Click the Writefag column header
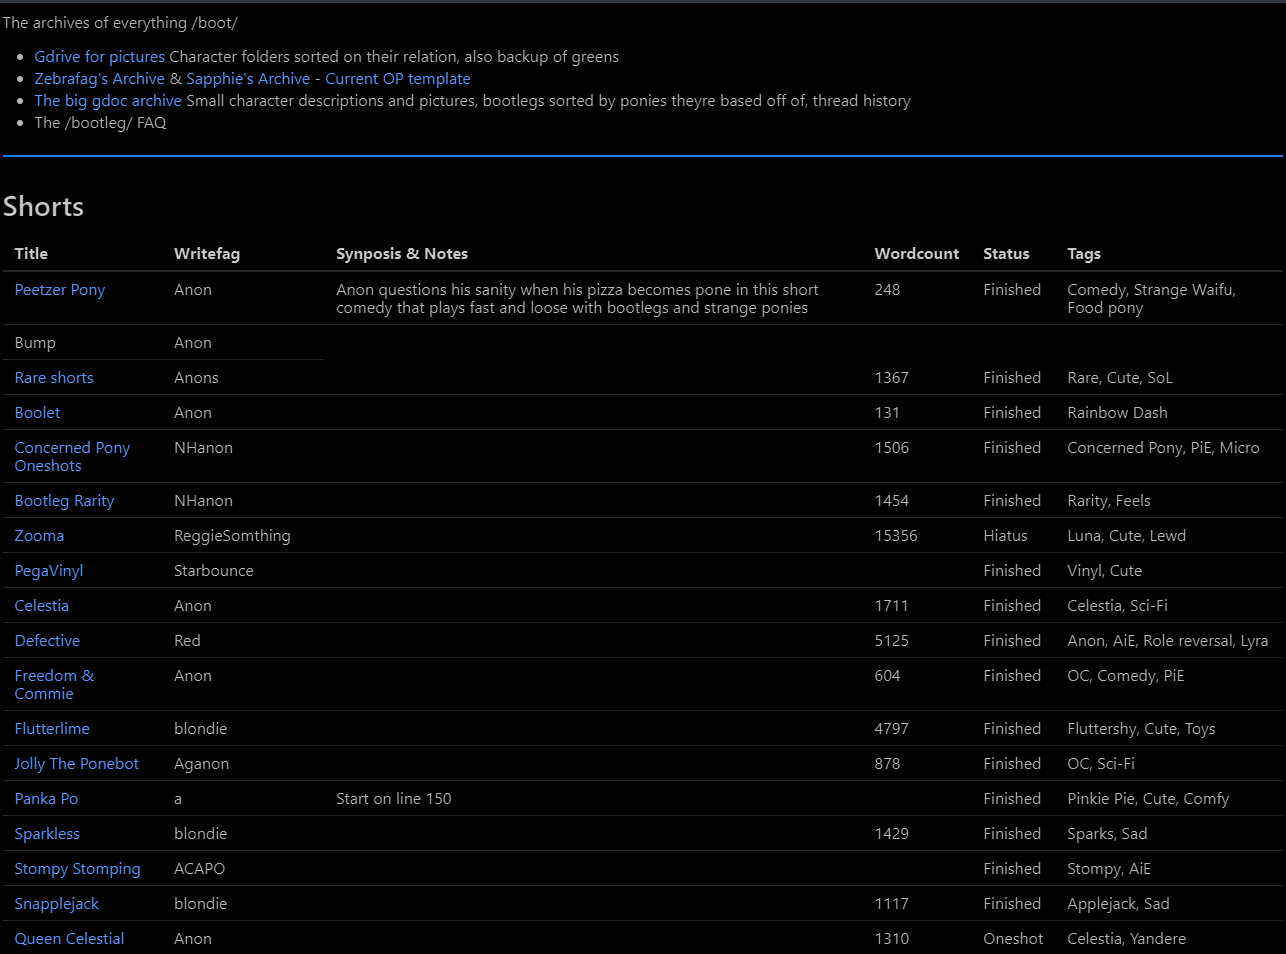This screenshot has width=1286, height=954. [207, 254]
